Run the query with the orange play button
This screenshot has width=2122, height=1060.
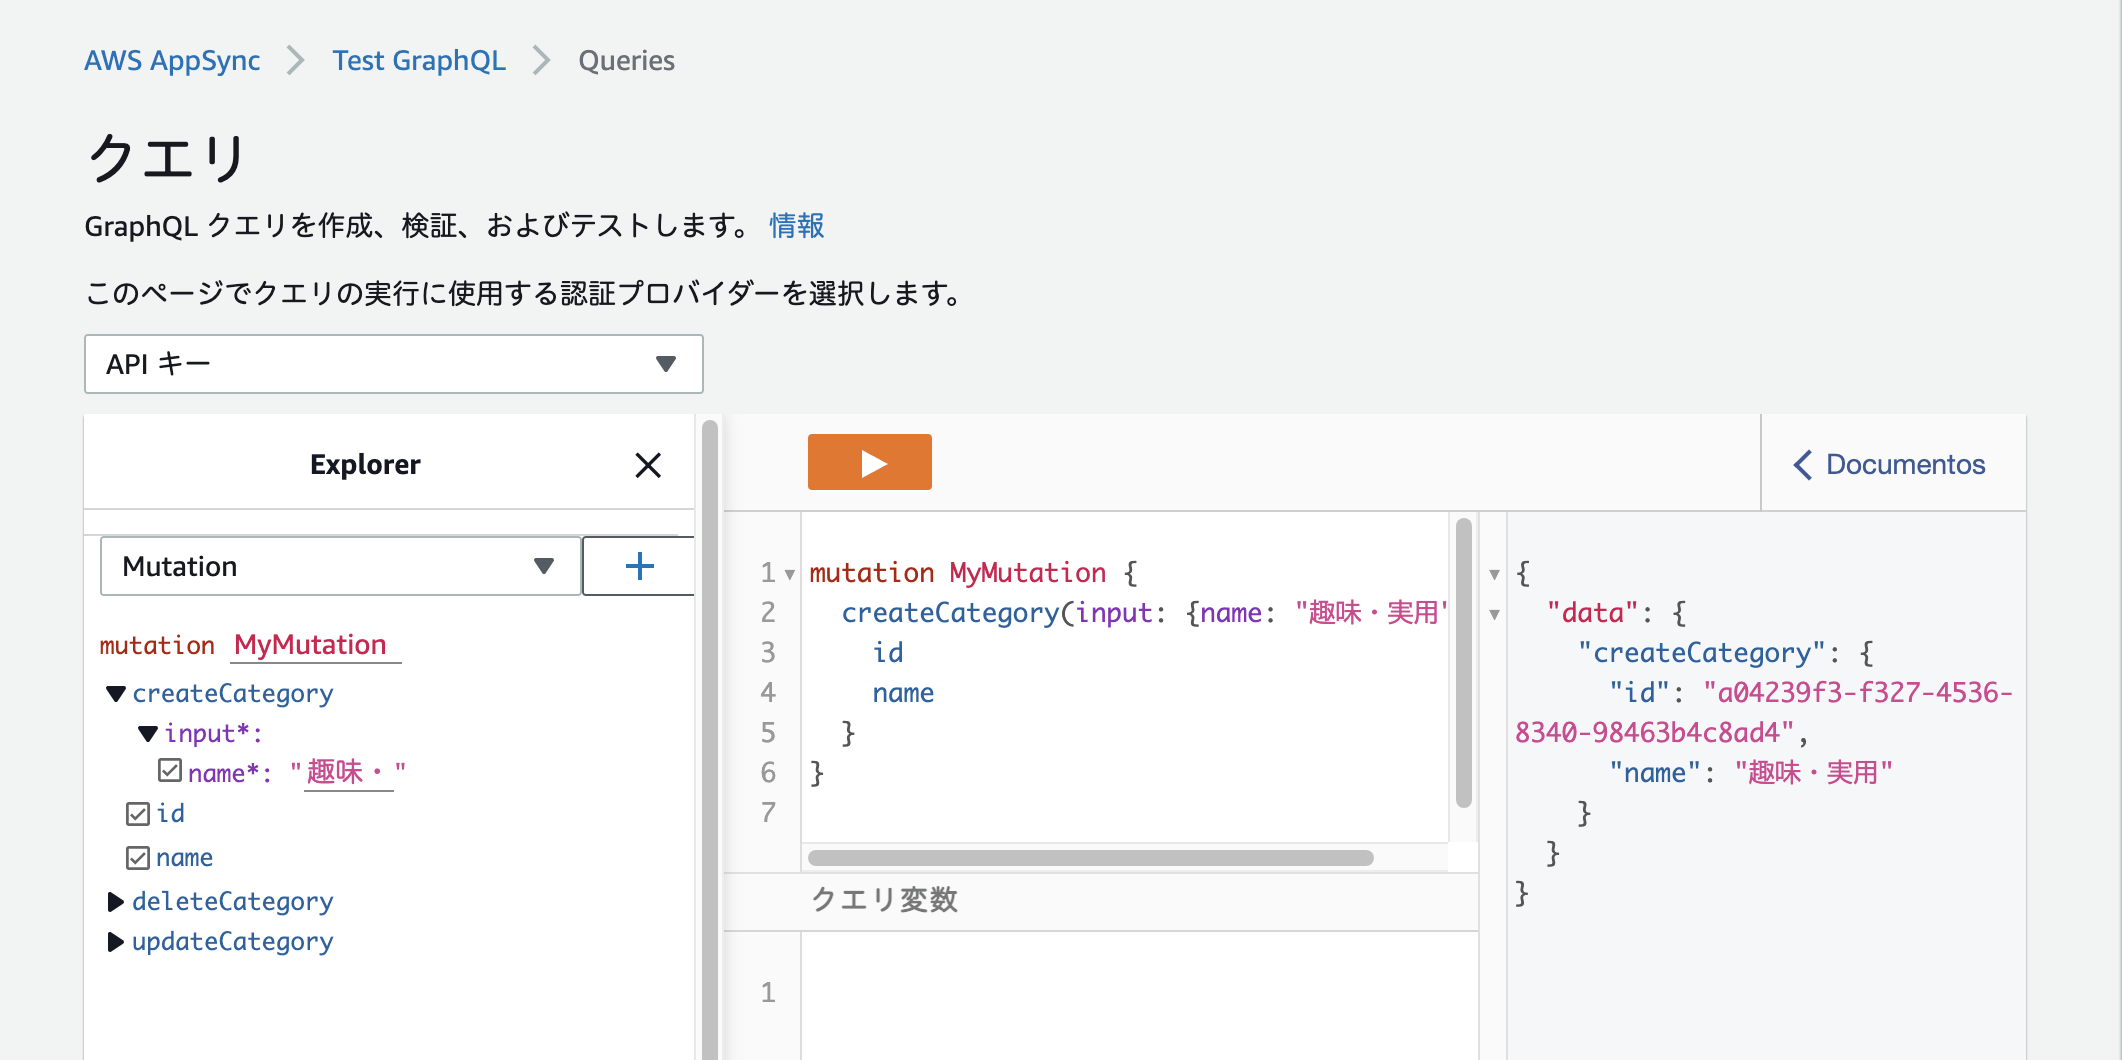[x=869, y=462]
